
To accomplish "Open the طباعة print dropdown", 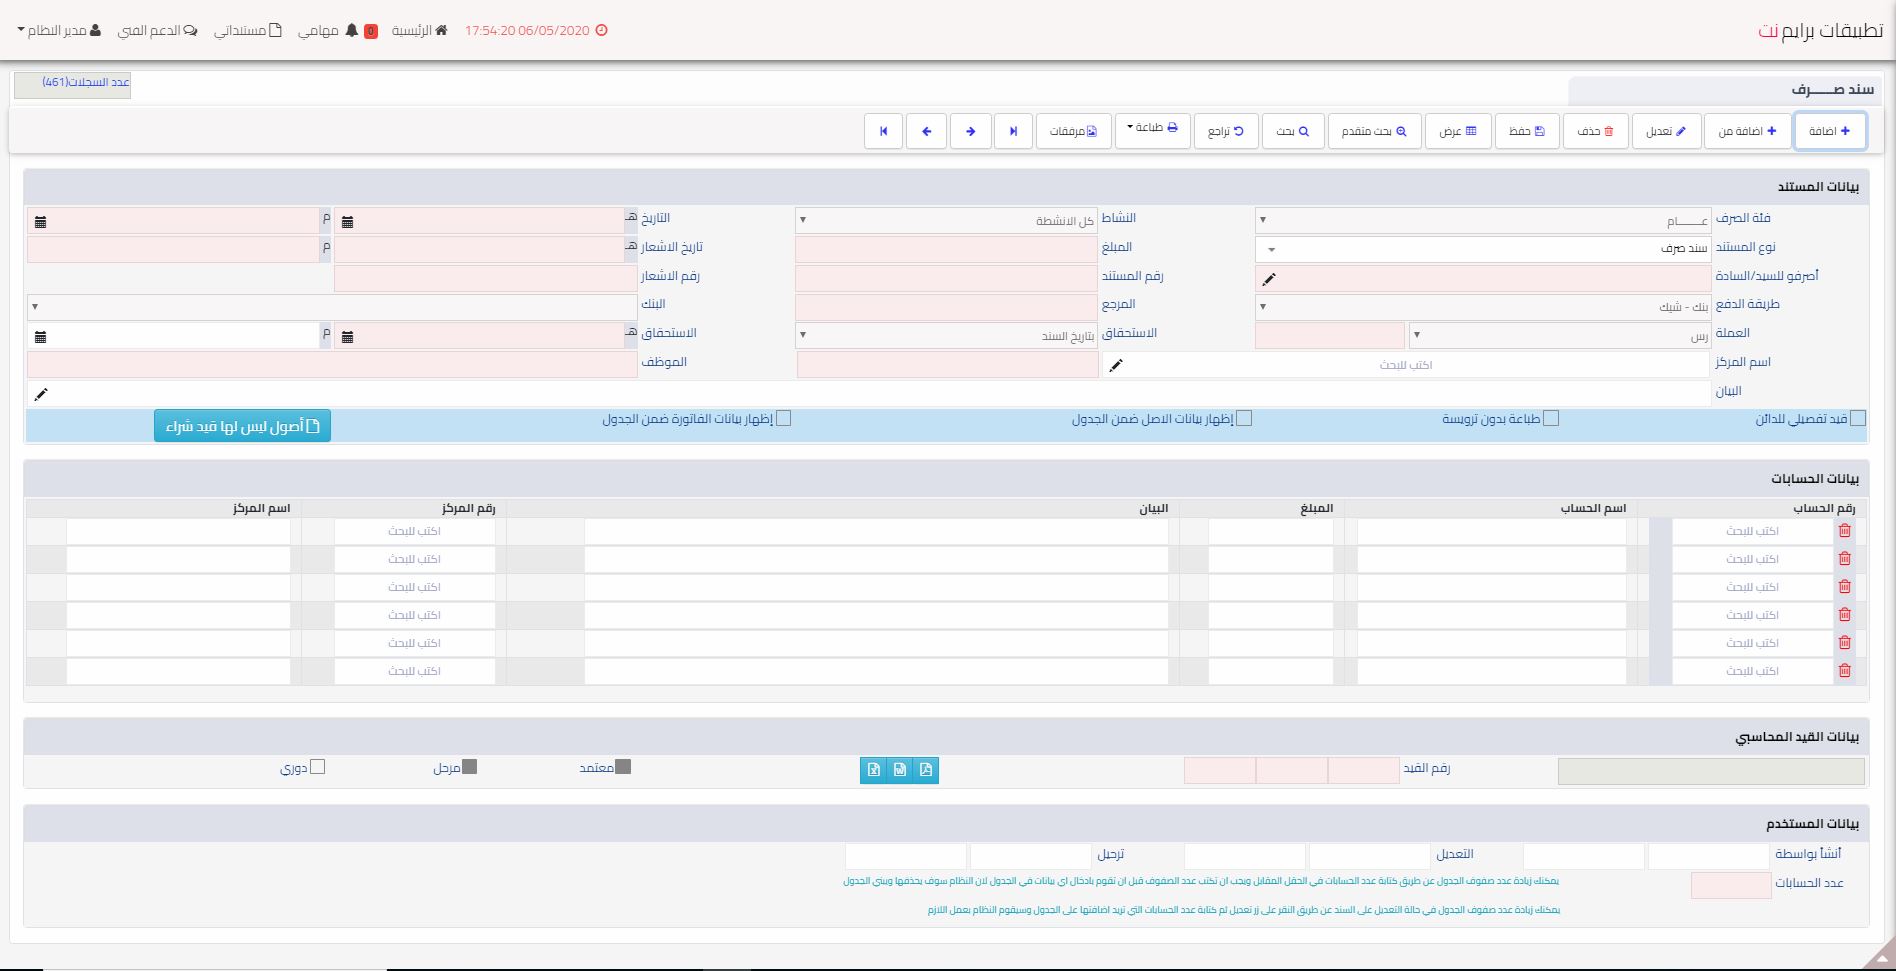I will coord(1153,130).
